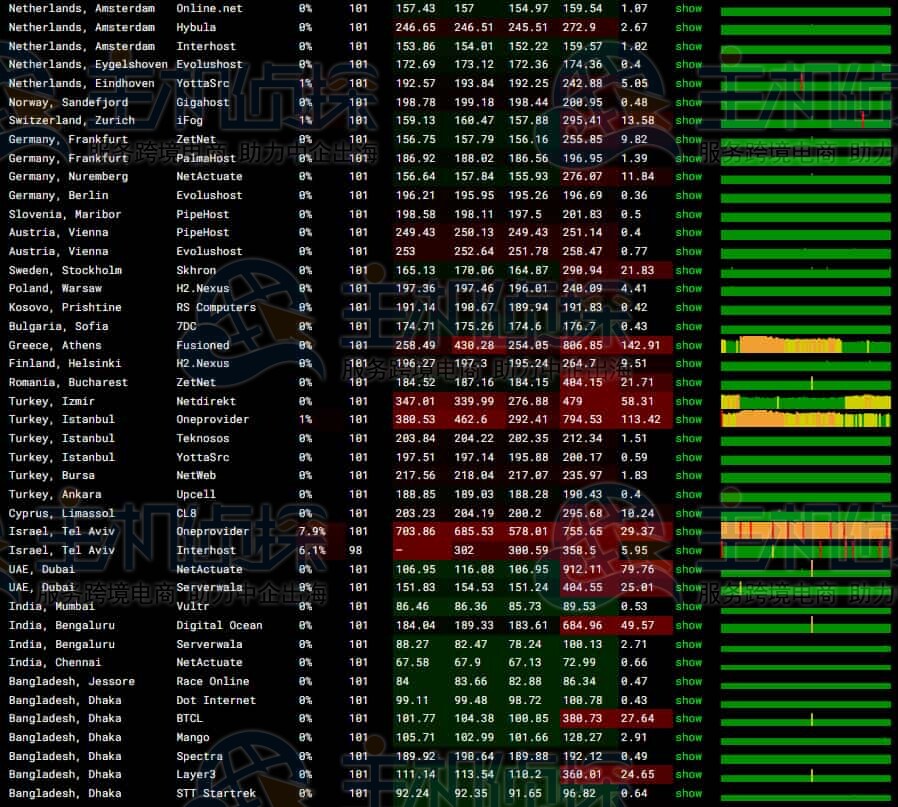Click 'show' for Turkey Ankara Upcell

tap(688, 495)
